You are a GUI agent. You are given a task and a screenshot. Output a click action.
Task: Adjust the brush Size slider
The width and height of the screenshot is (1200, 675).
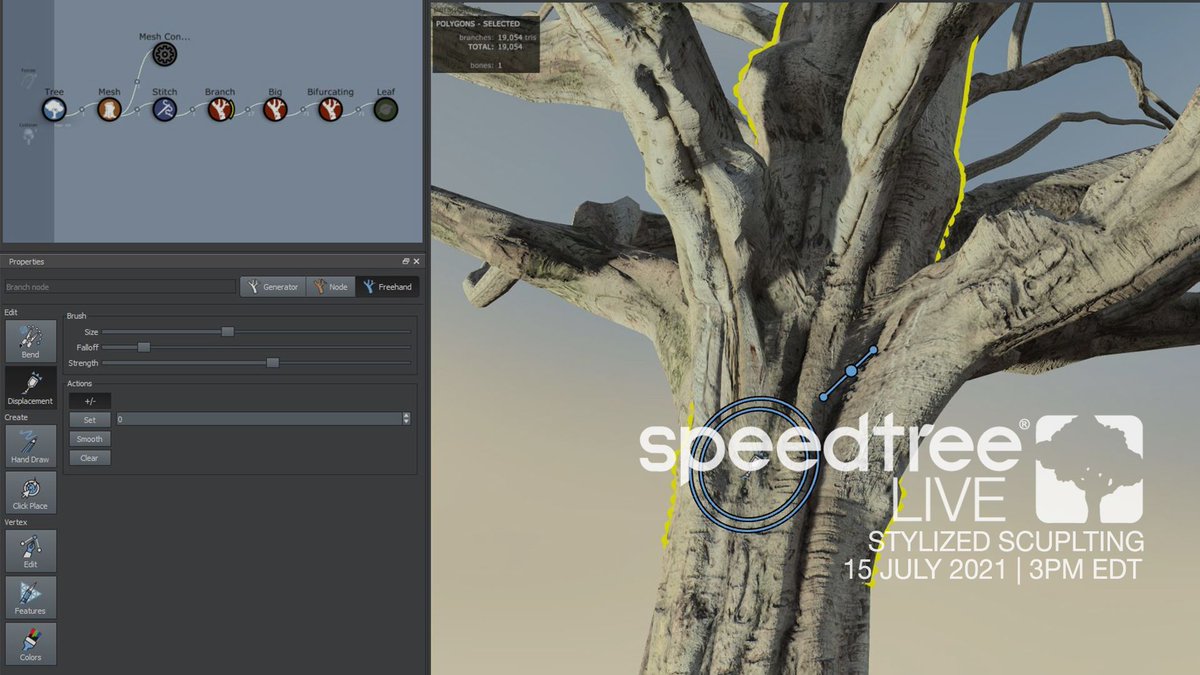tap(228, 331)
